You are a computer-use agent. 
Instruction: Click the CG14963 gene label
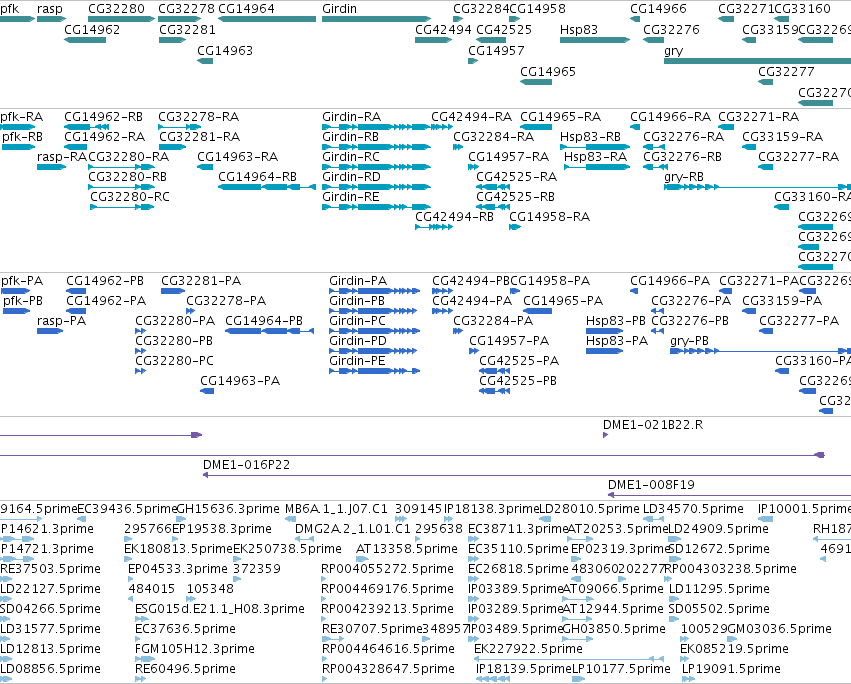coord(225,51)
